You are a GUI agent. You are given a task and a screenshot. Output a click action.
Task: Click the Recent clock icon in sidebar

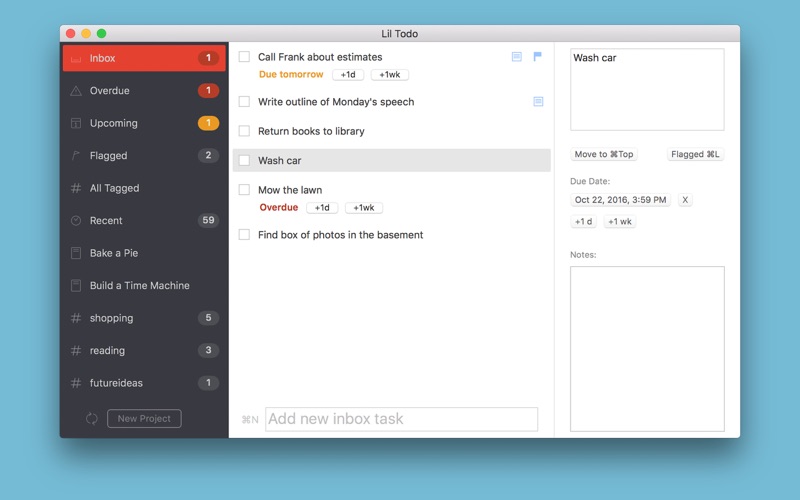pyautogui.click(x=76, y=220)
